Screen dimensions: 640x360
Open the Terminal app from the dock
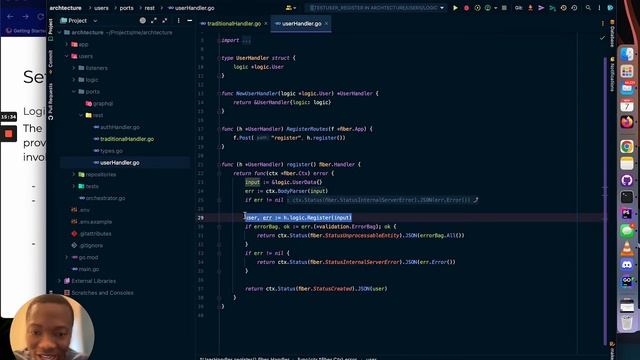pyautogui.click(x=627, y=197)
